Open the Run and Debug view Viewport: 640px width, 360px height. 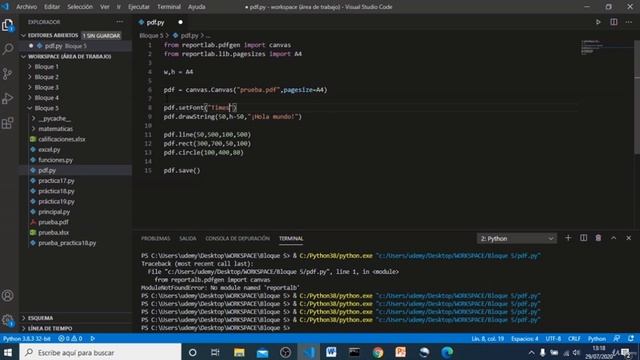point(8,98)
